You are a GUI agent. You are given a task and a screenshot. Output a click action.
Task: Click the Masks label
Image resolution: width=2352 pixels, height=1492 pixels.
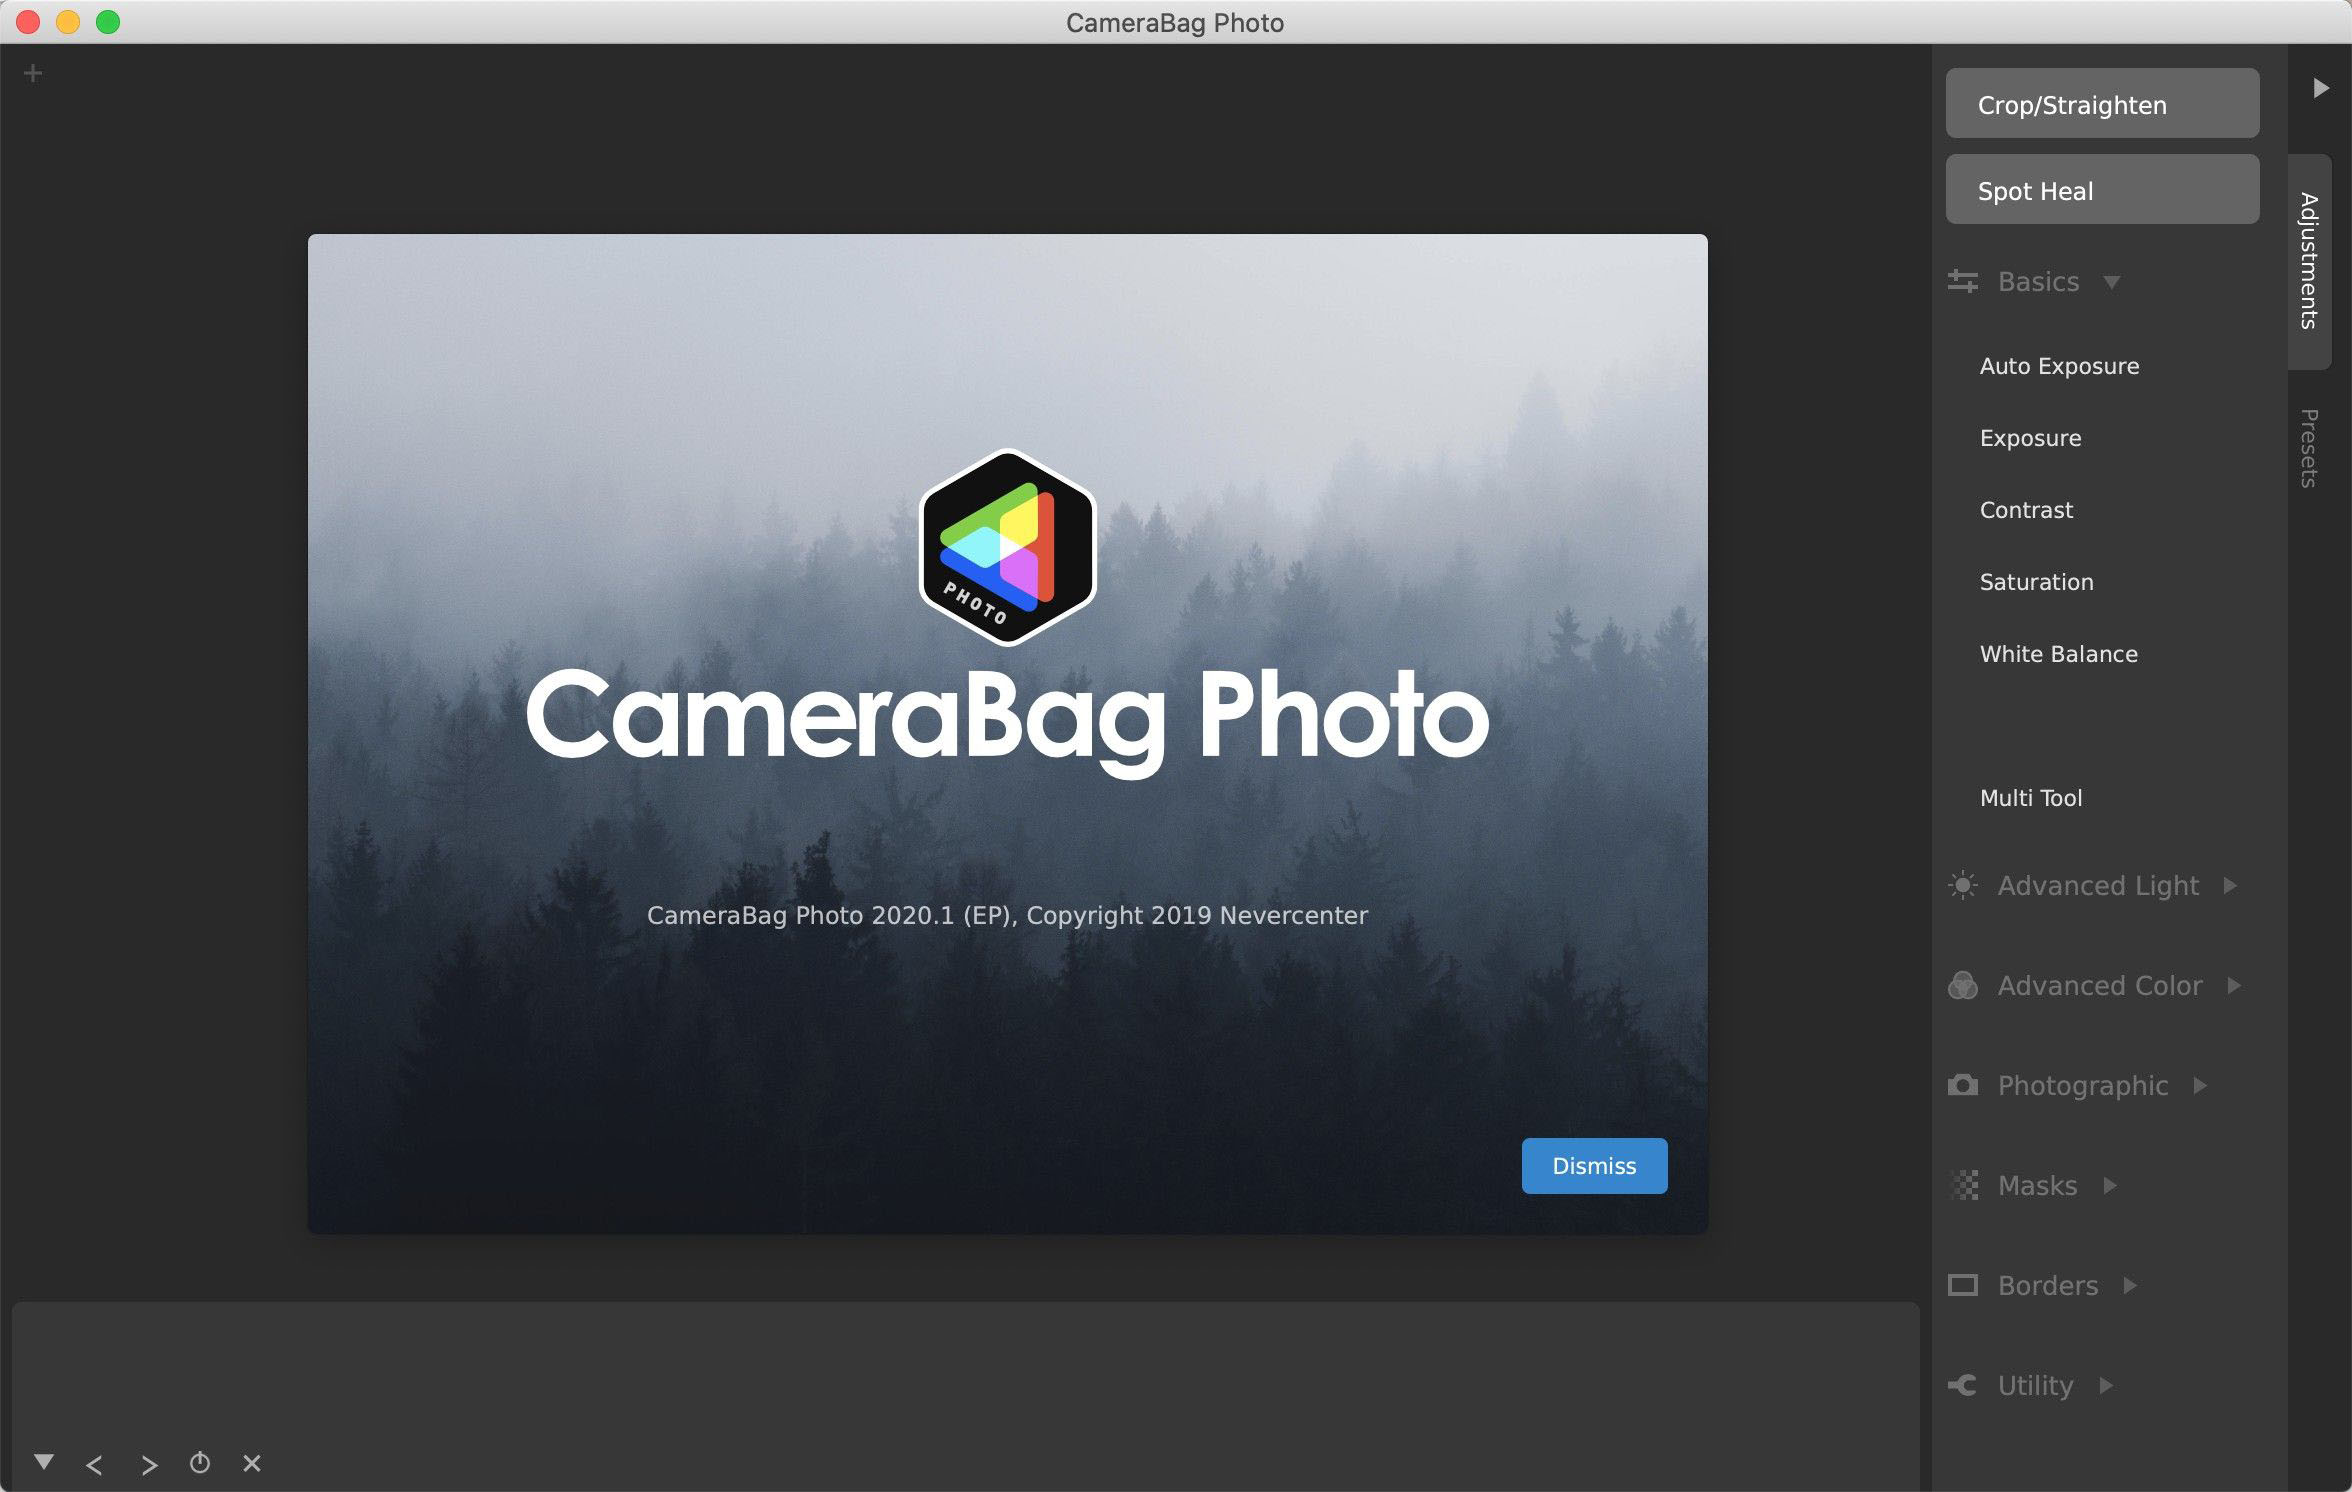point(2037,1186)
